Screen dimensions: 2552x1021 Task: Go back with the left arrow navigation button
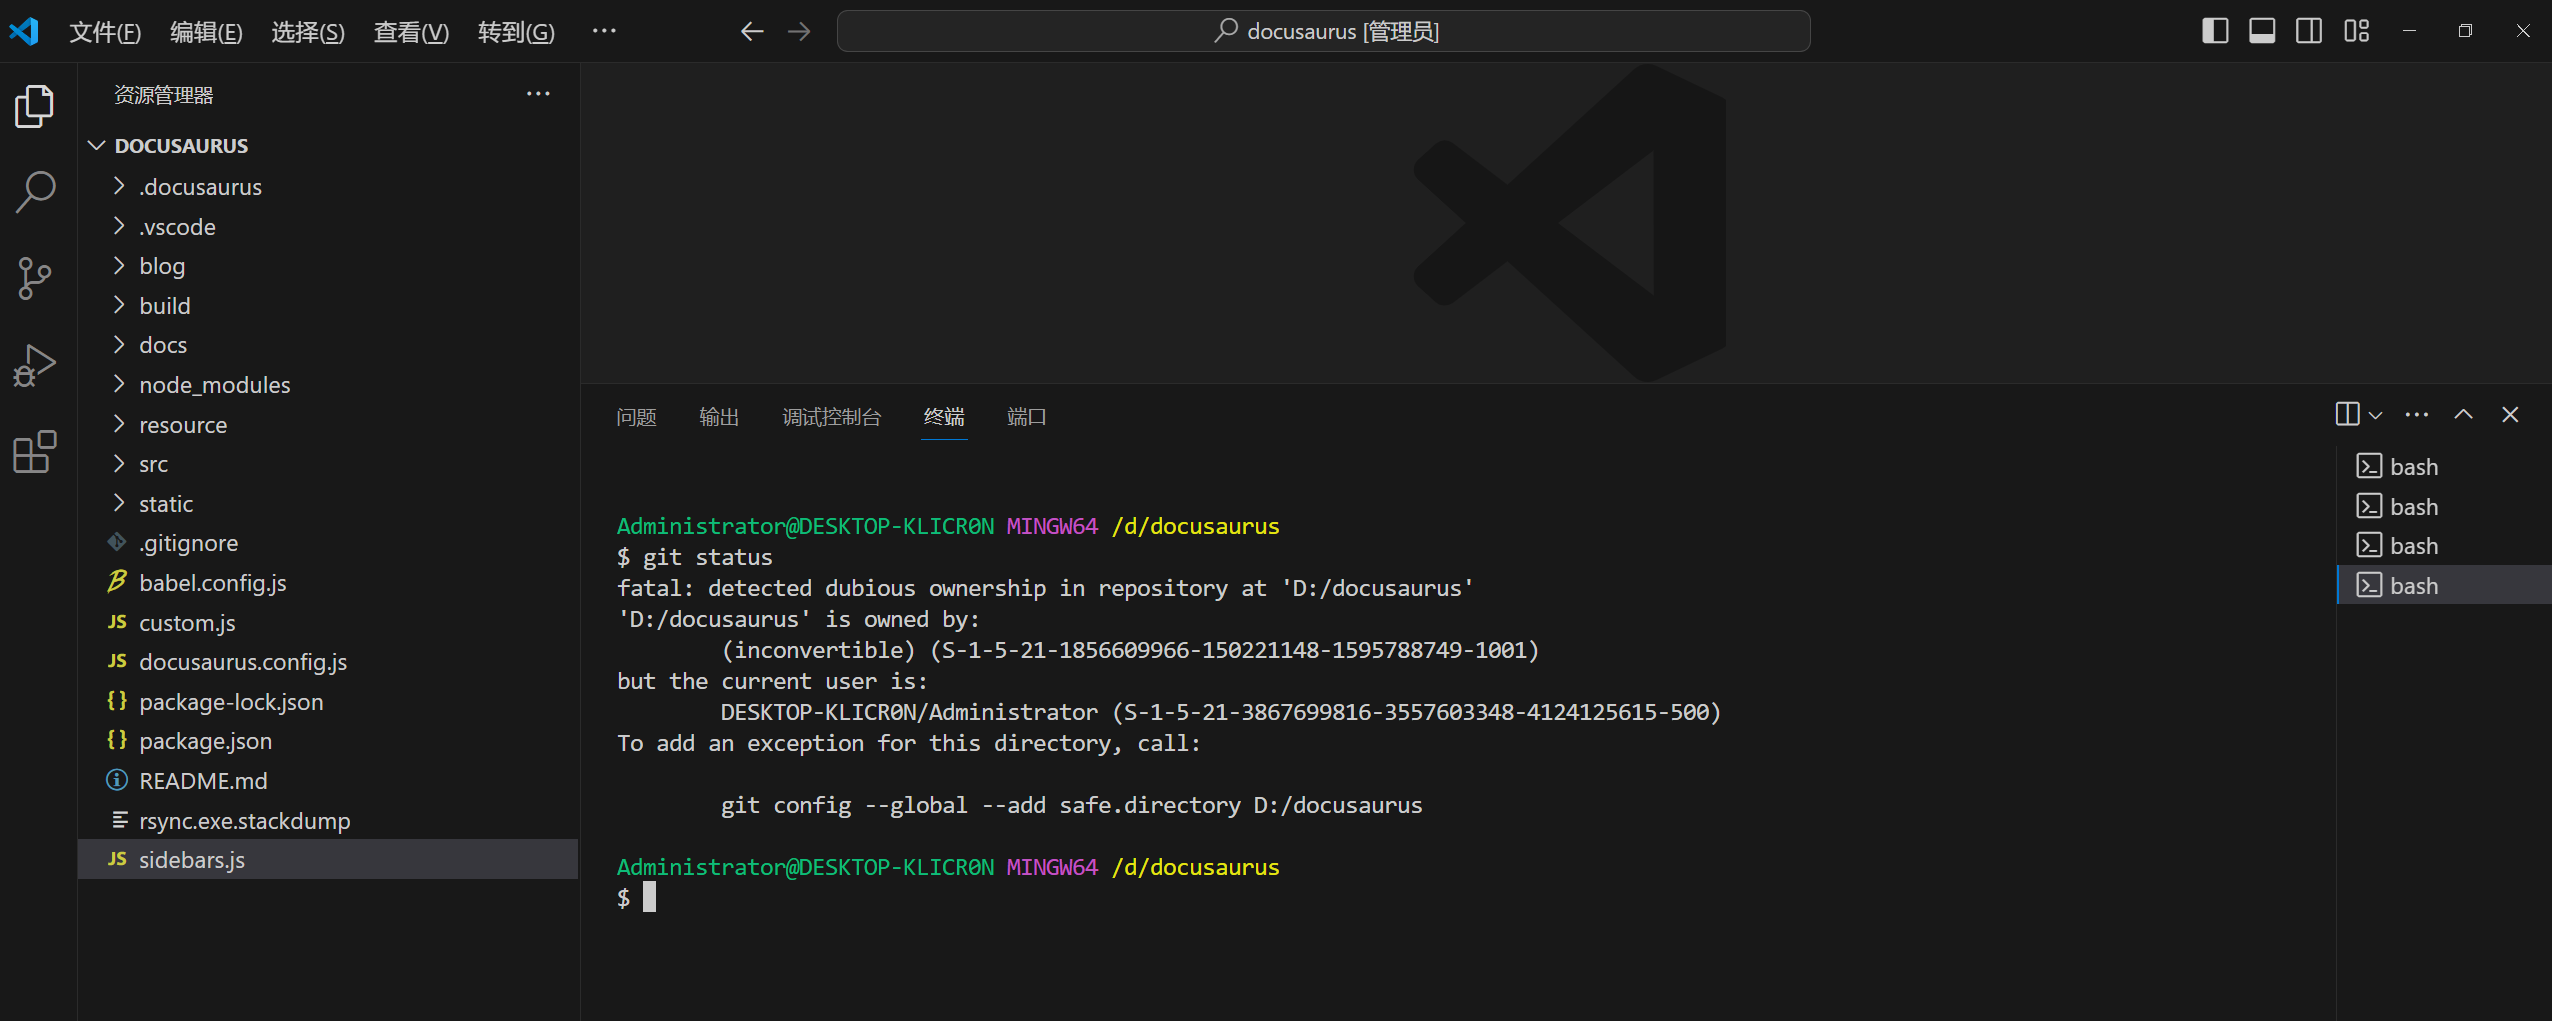[x=752, y=31]
